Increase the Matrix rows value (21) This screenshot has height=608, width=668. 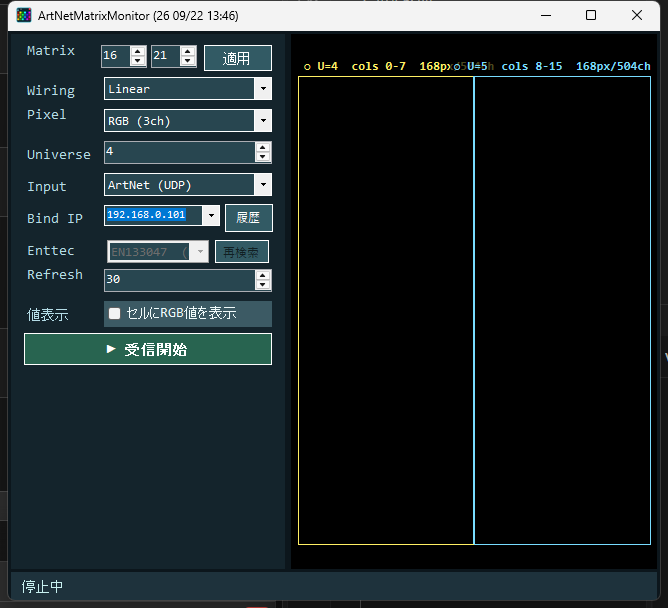(x=187, y=52)
